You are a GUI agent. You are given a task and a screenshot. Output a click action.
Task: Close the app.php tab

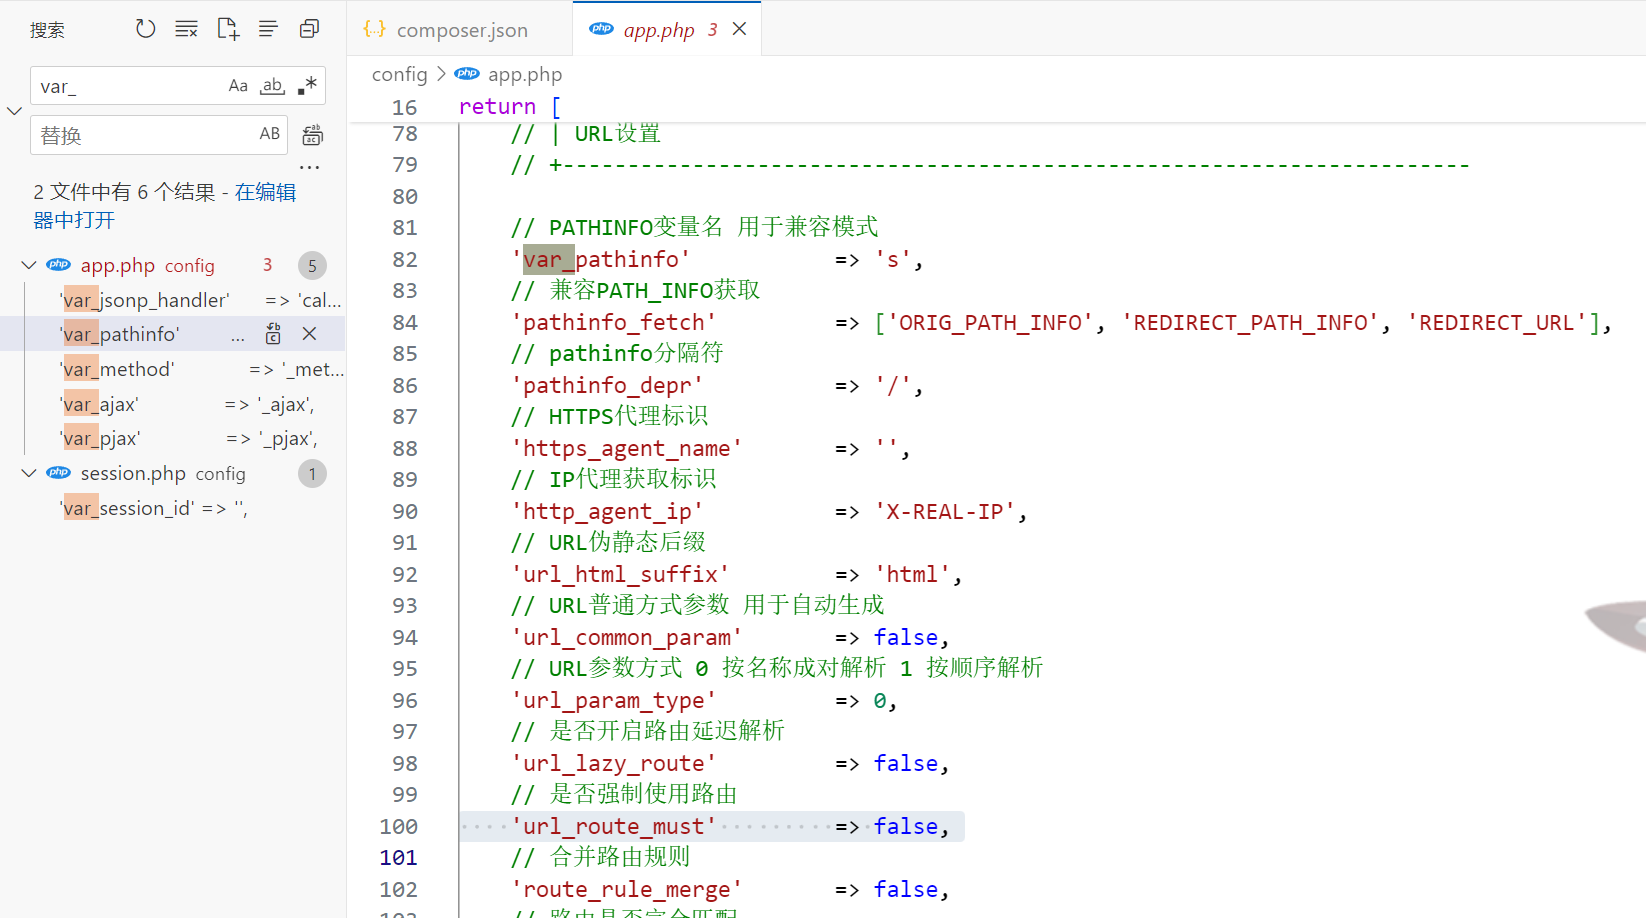pos(740,29)
